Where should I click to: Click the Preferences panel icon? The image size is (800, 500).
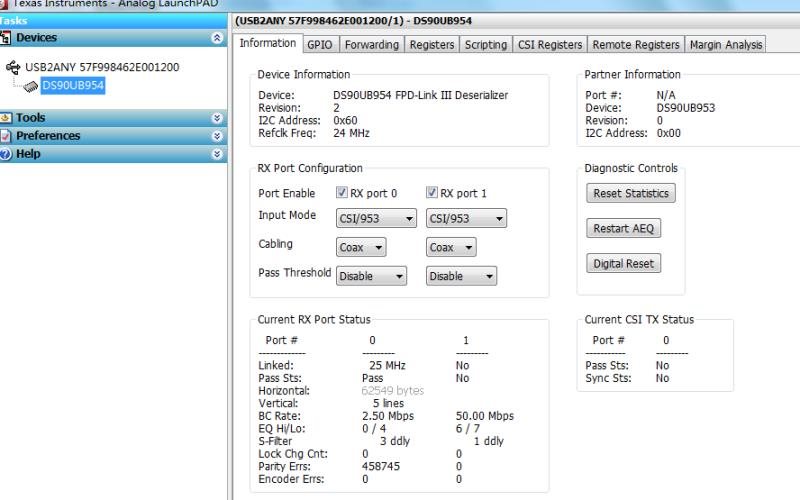[x=6, y=136]
